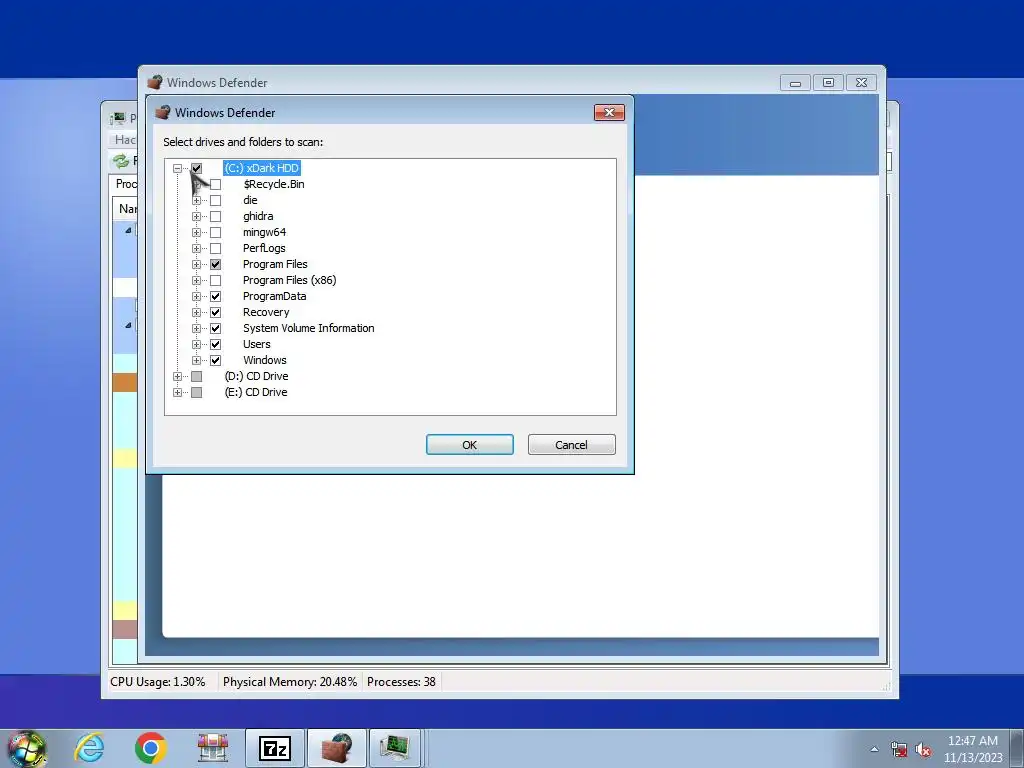Open the Windows Start menu
1024x768 pixels.
tap(26, 748)
